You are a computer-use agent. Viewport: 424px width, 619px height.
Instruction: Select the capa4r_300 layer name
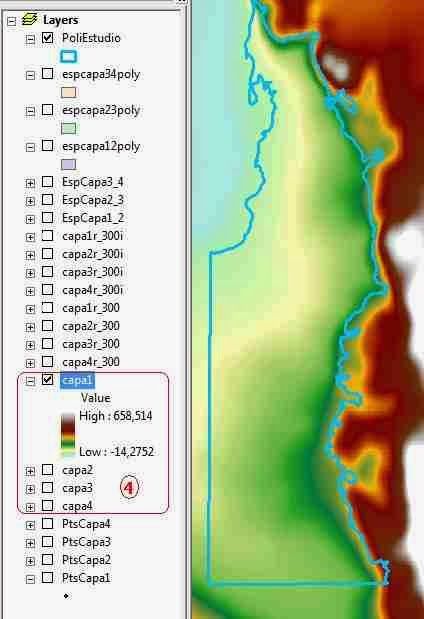[91, 362]
